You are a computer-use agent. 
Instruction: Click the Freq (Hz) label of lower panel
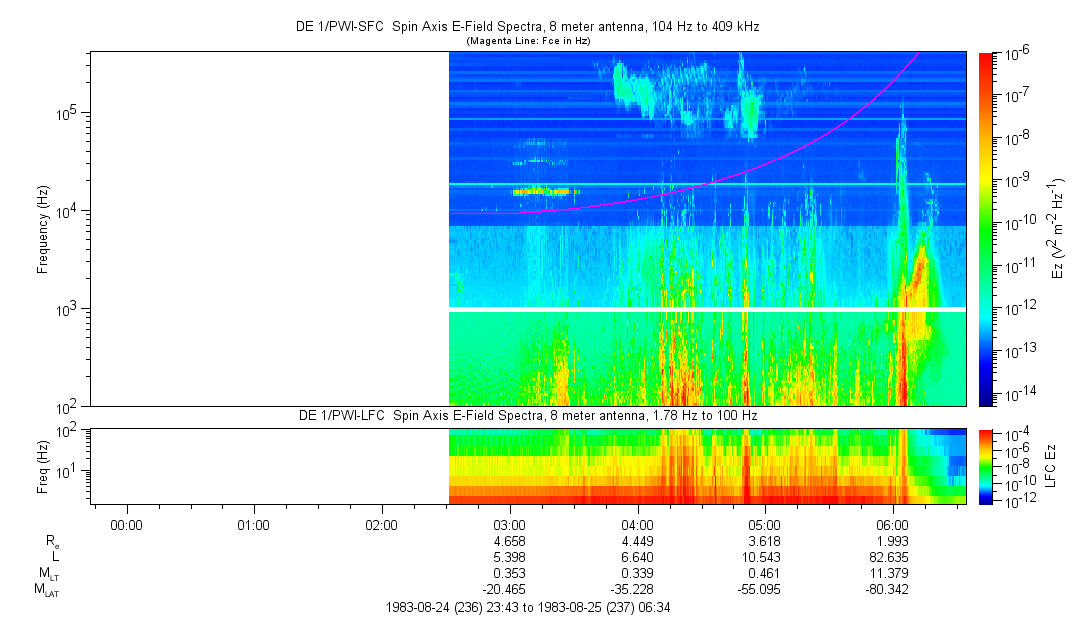click(x=43, y=467)
